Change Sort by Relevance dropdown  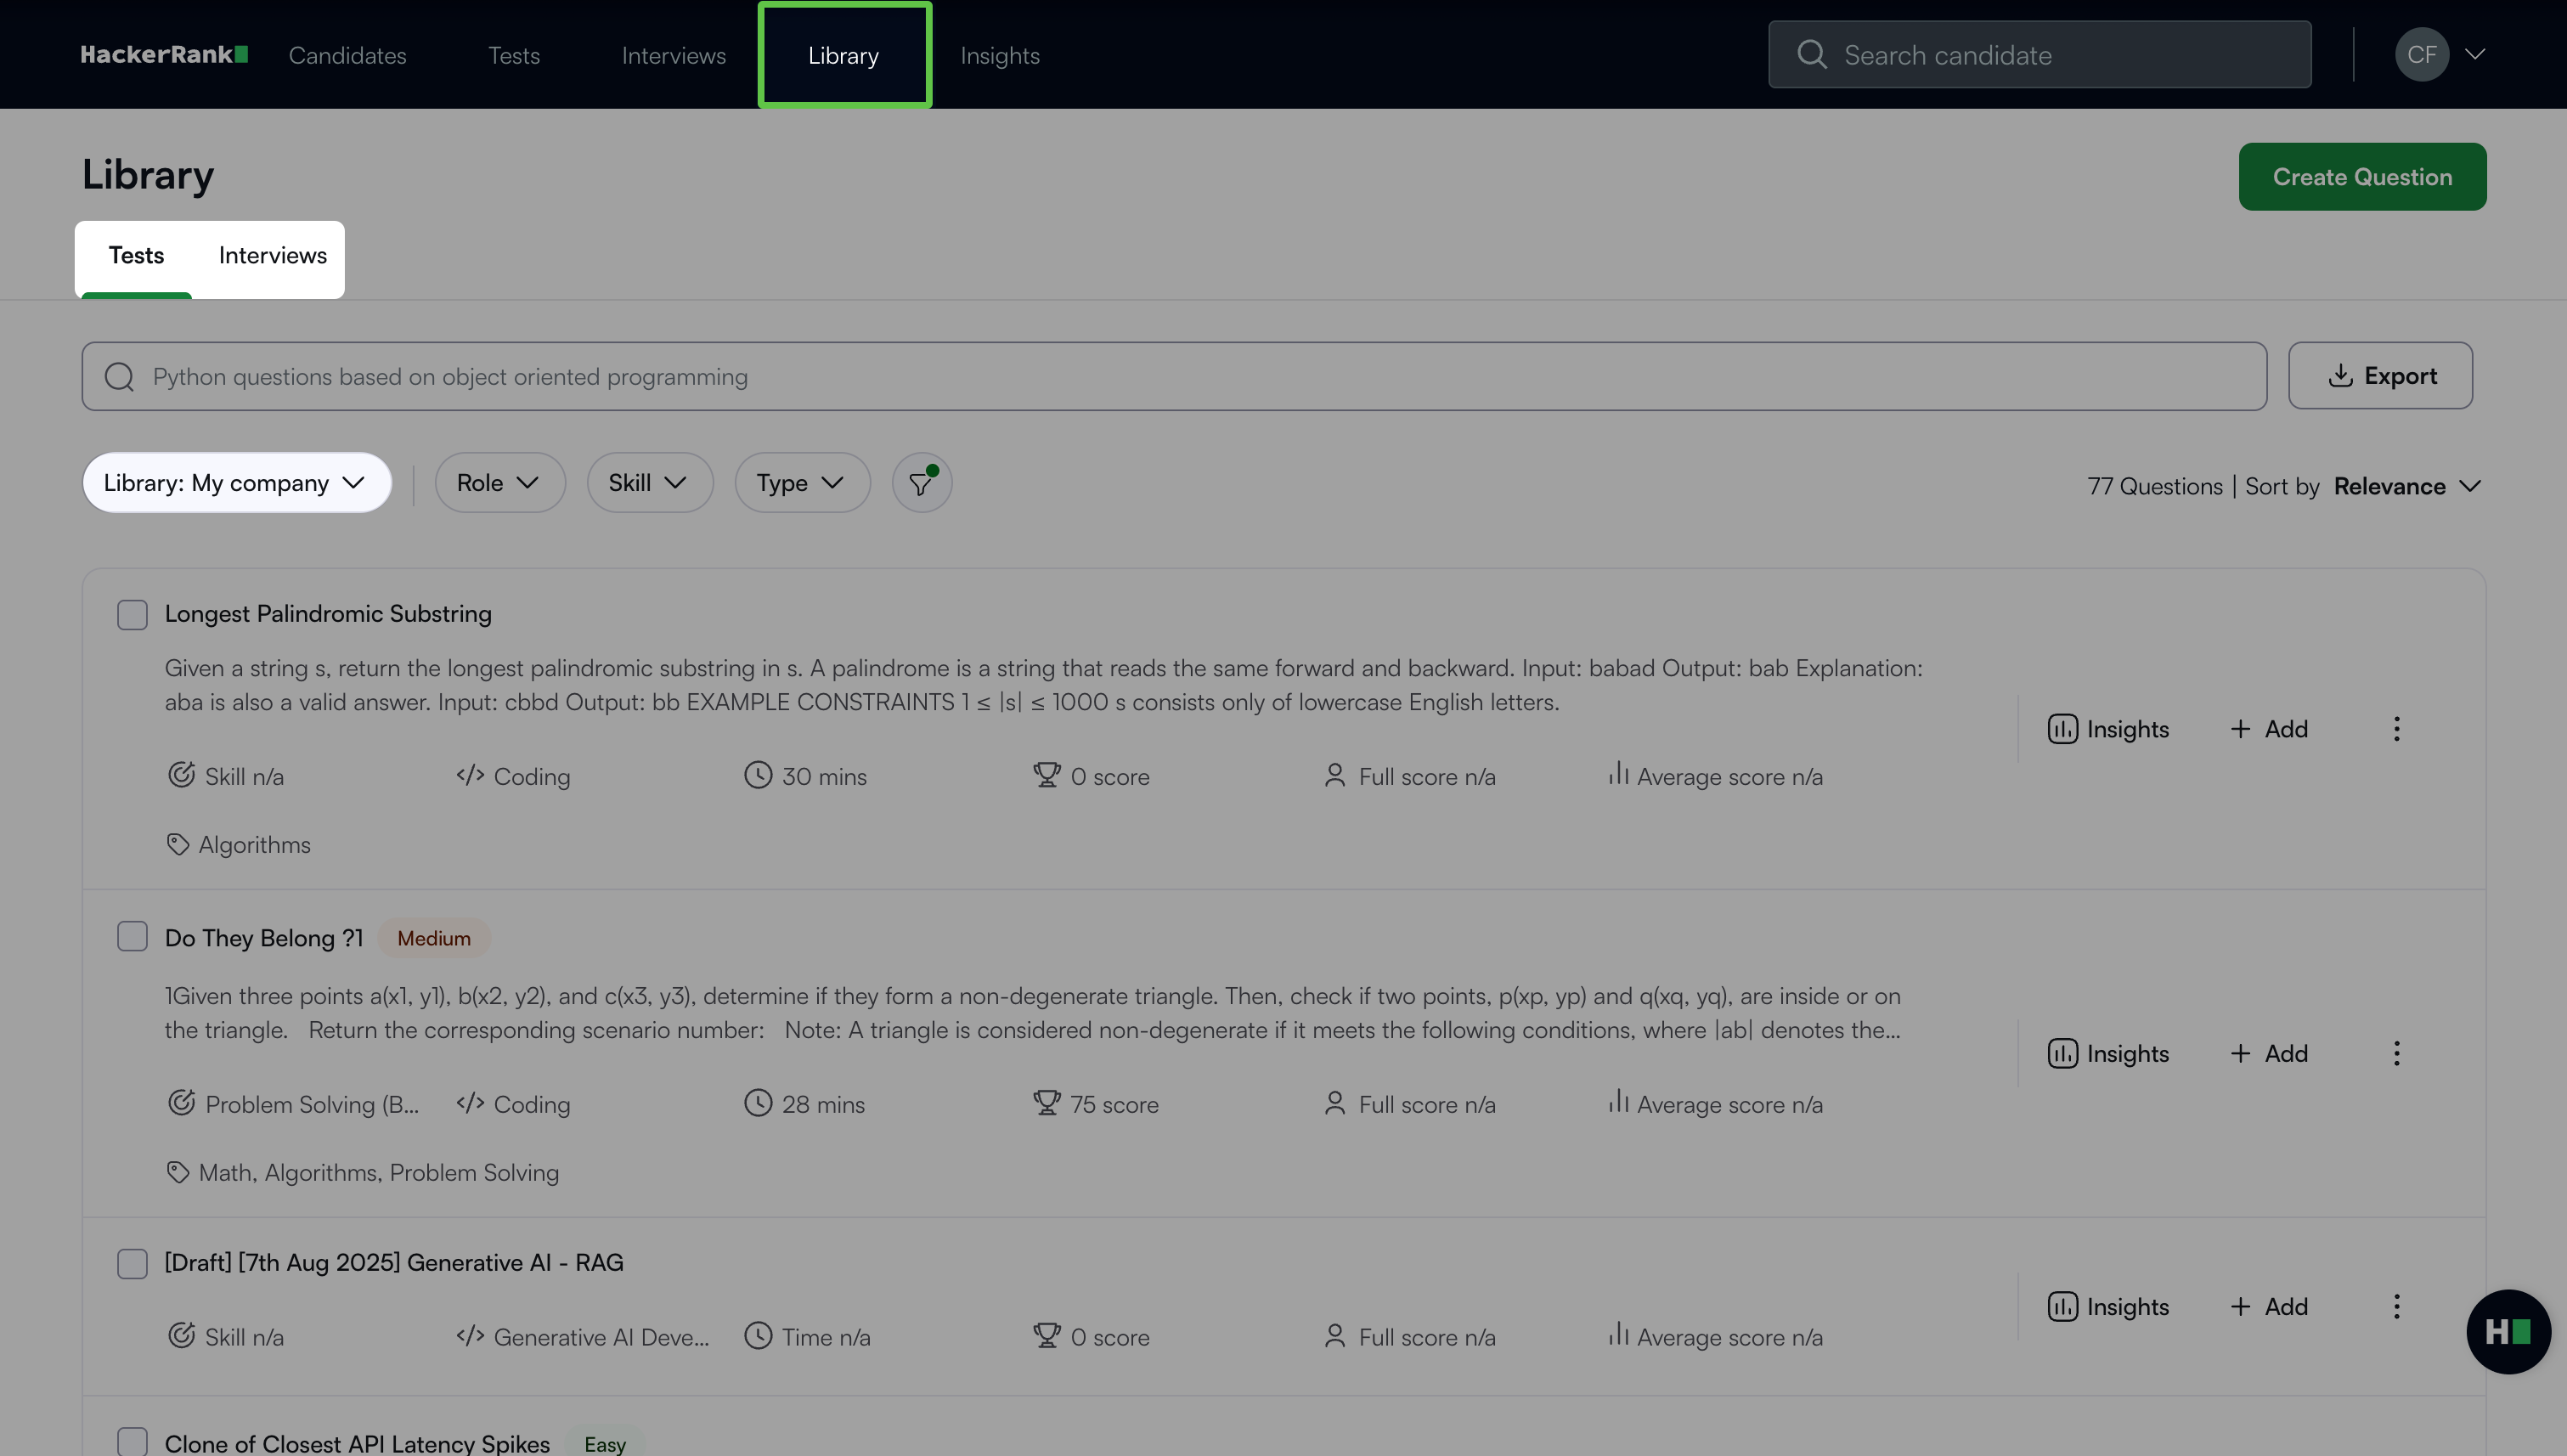coord(2406,486)
